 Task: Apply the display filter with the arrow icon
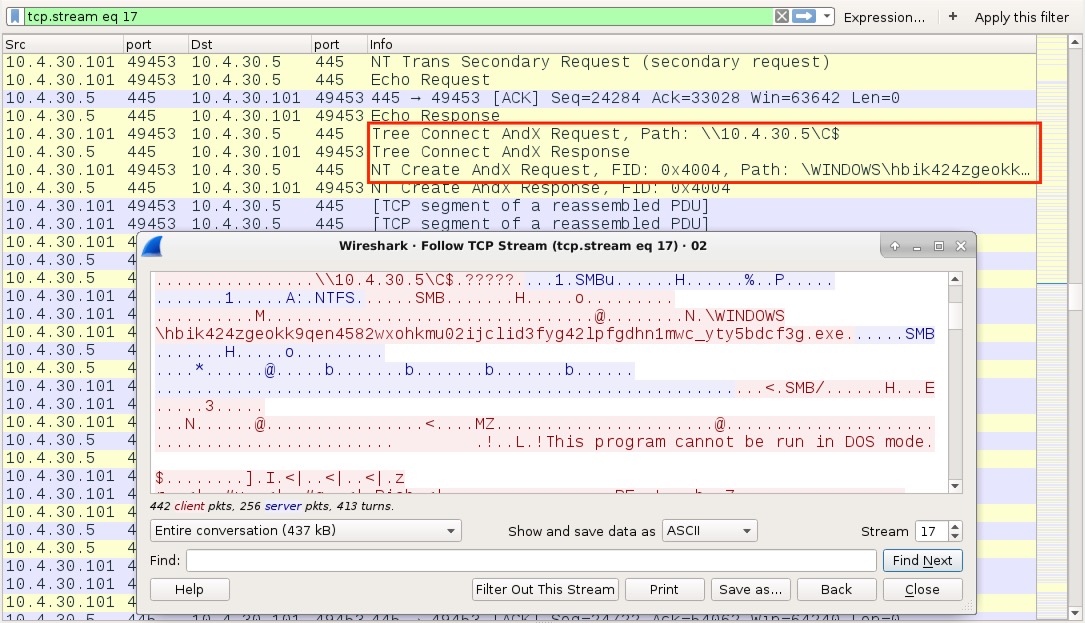pyautogui.click(x=803, y=16)
